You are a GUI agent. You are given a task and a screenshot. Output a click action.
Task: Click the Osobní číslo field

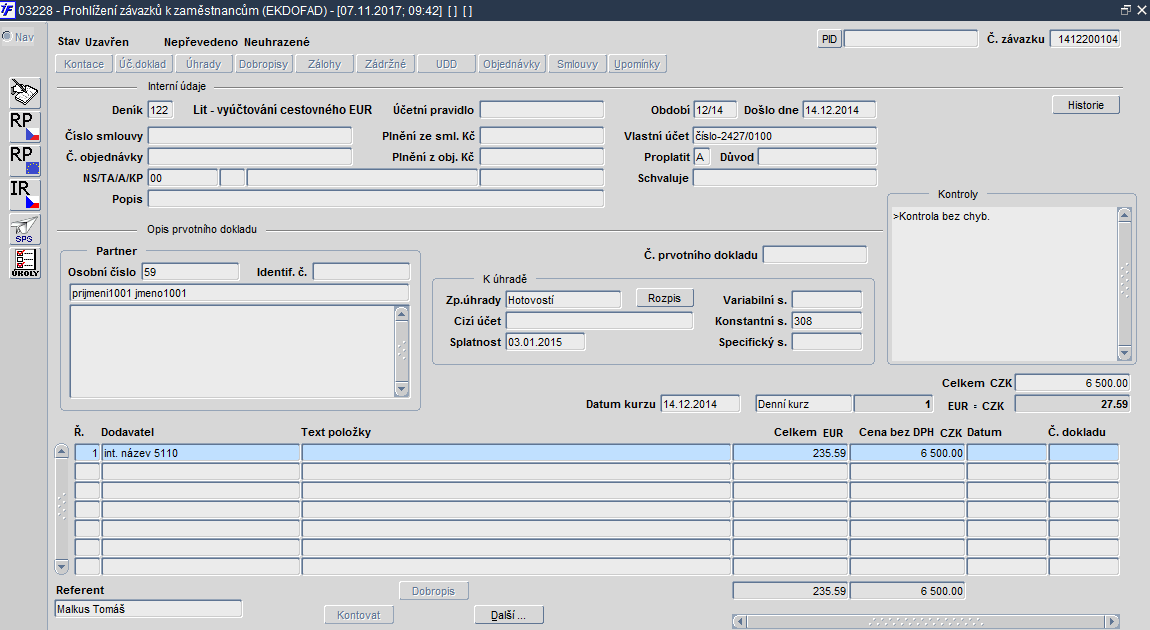(x=190, y=272)
